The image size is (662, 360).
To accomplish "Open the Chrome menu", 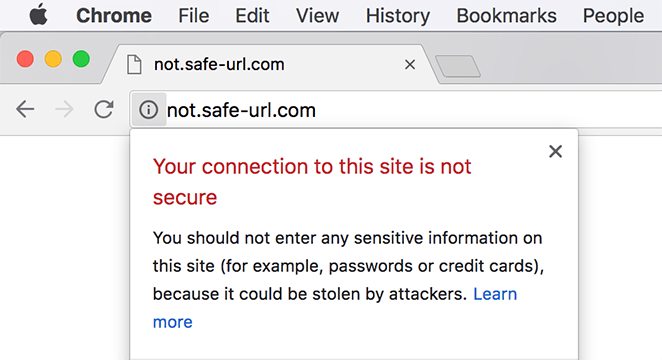I will point(114,16).
